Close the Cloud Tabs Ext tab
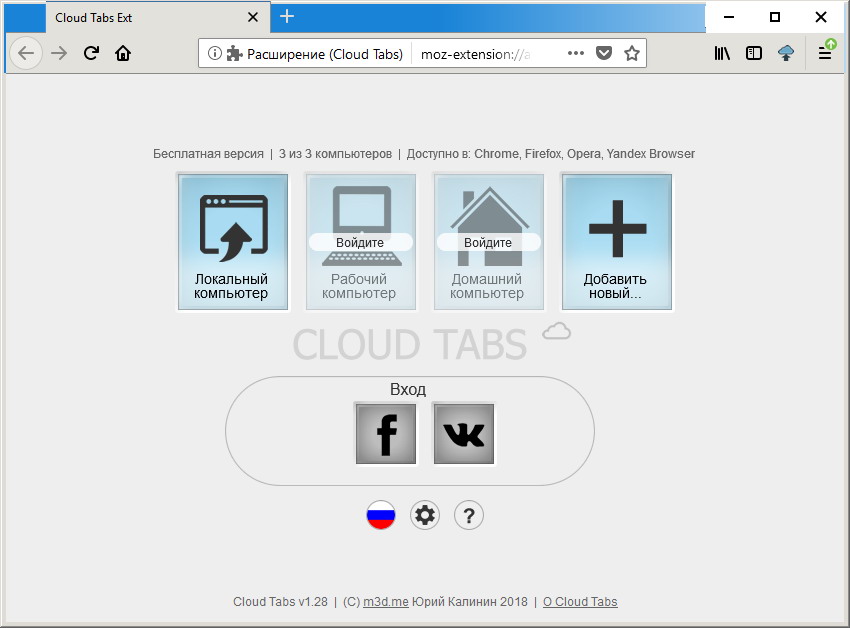Viewport: 850px width, 628px height. pyautogui.click(x=253, y=17)
